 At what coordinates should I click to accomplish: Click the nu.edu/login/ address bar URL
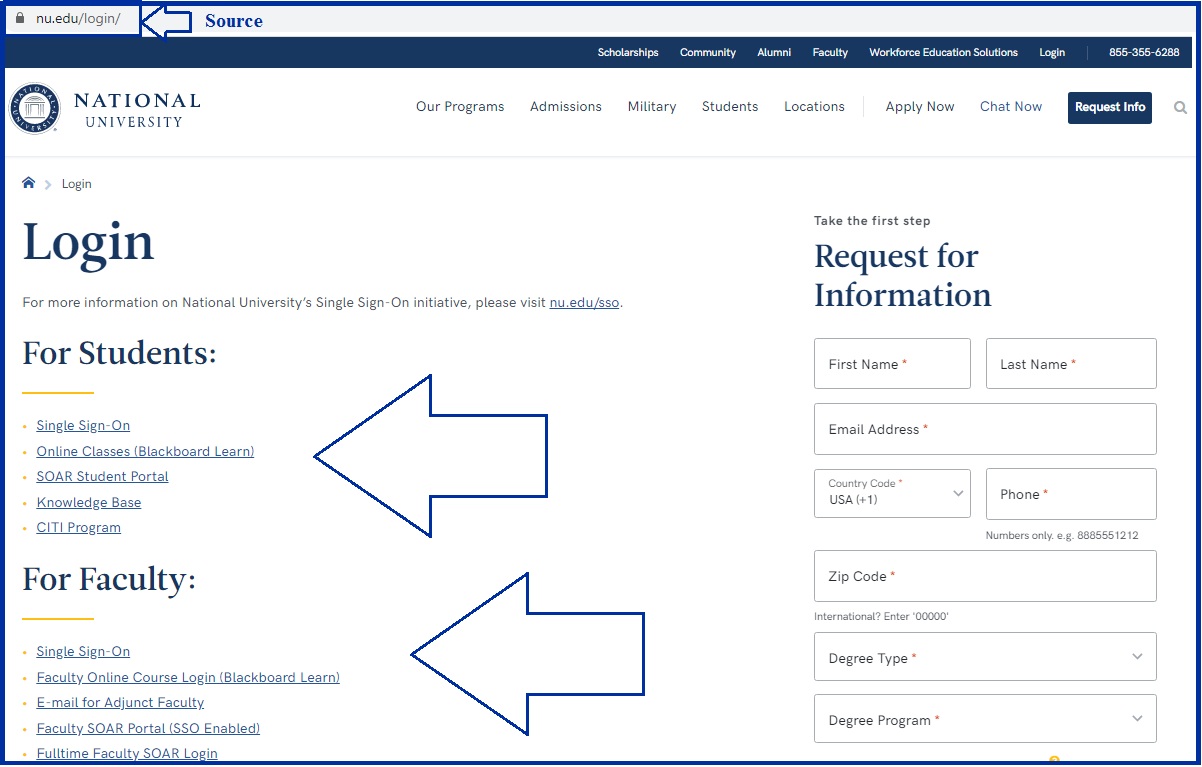78,19
